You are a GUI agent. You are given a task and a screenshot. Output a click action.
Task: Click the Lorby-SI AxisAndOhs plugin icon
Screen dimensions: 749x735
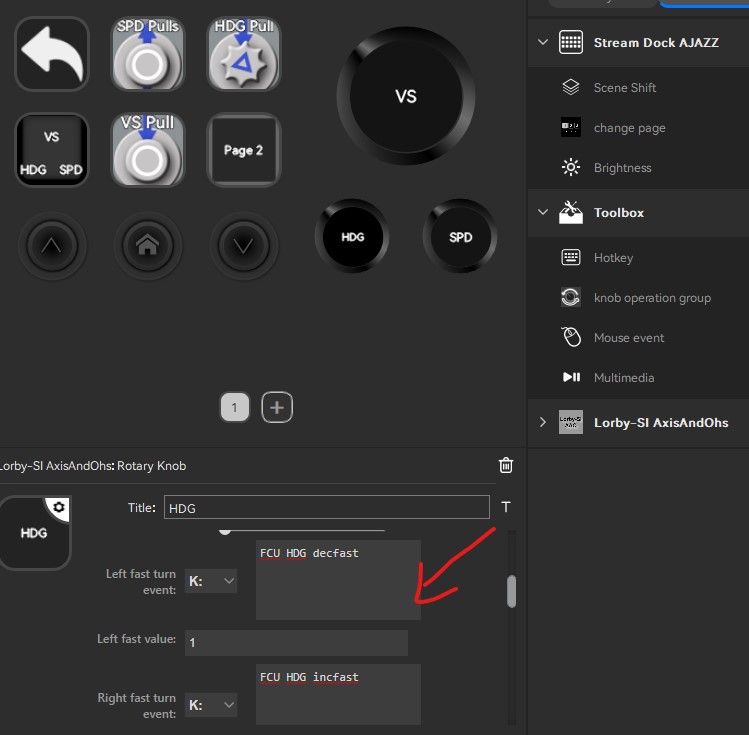pos(570,422)
